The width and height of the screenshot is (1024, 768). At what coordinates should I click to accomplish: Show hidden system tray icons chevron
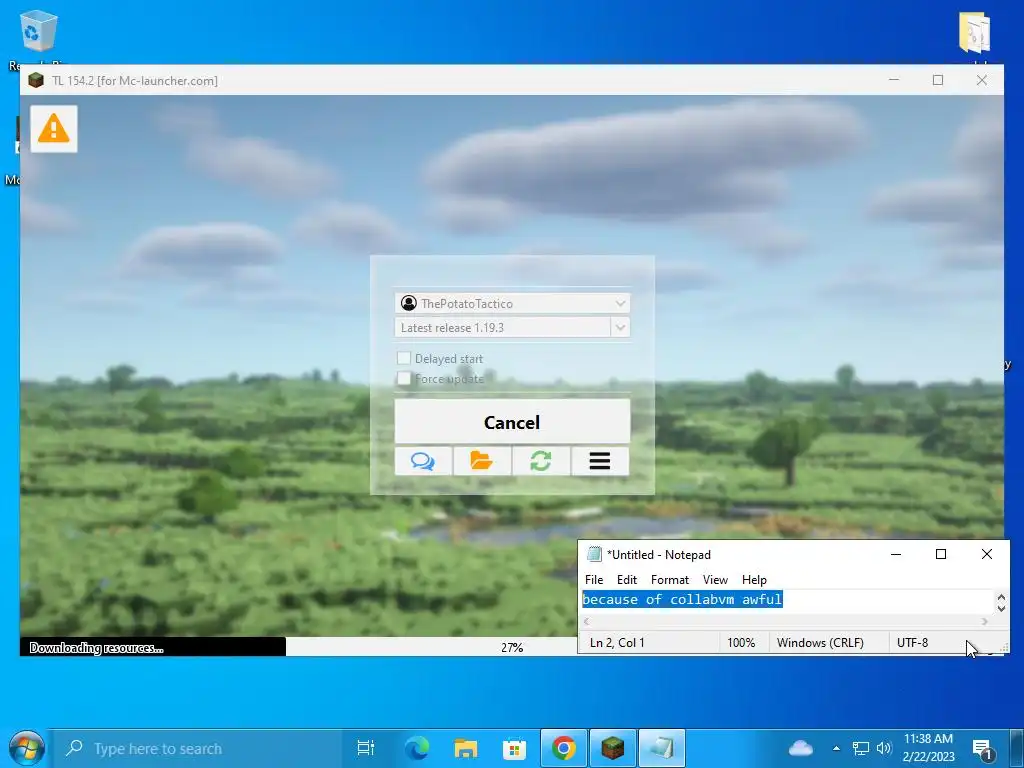pos(836,748)
